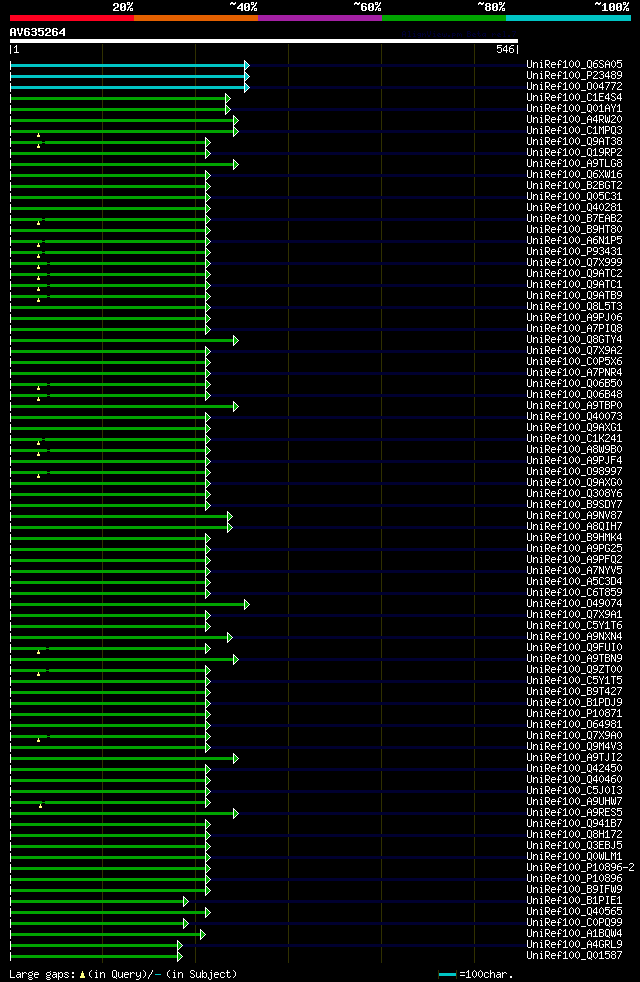The width and height of the screenshot is (640, 982).
Task: Click the cyan 100char scale bar in the legend
Action: 447,974
